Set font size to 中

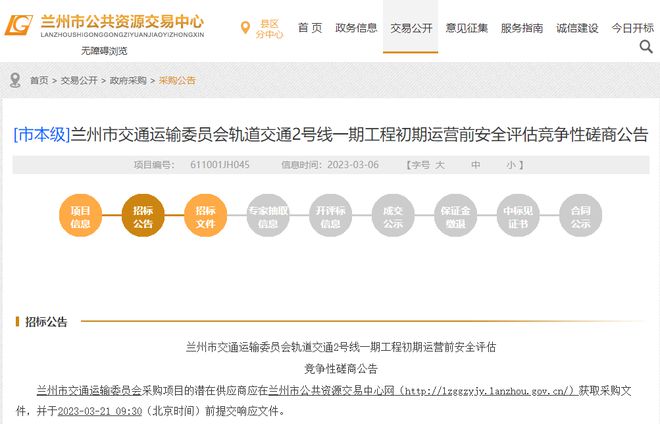476,164
